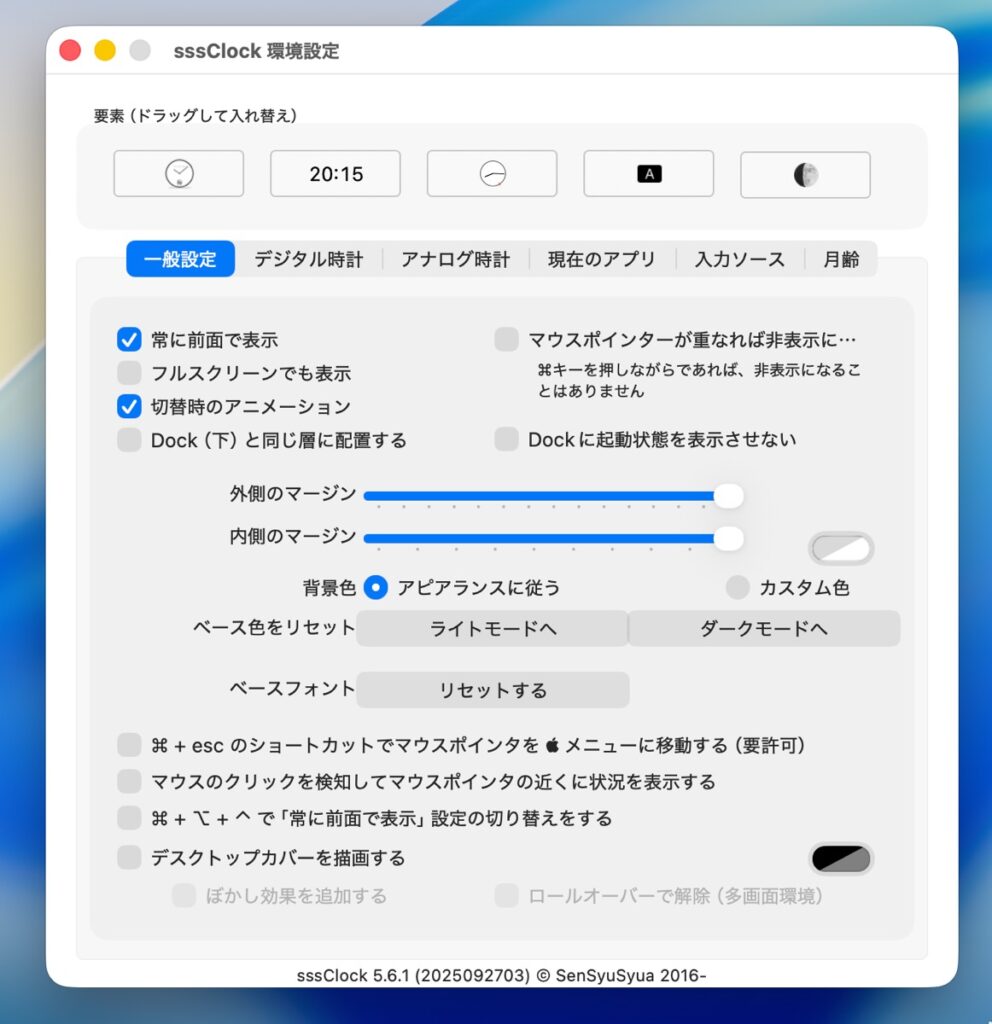Click the リセットする base font button

pyautogui.click(x=492, y=690)
